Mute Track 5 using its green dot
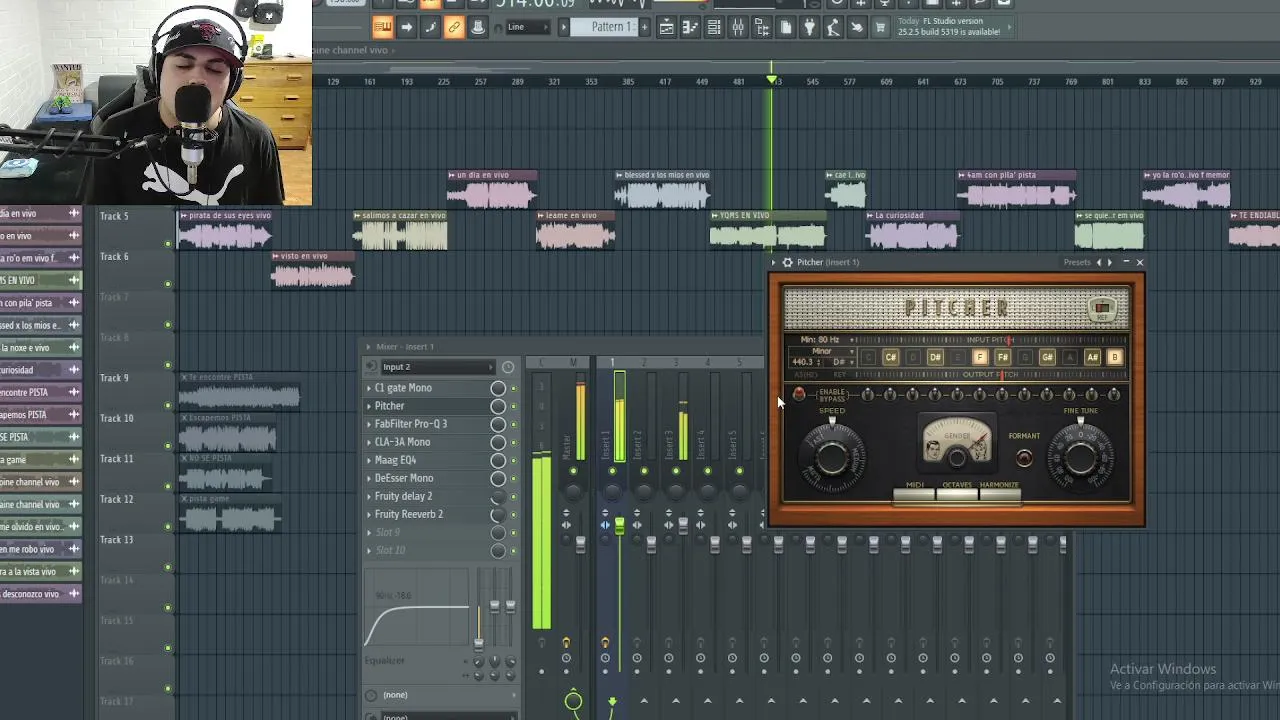Viewport: 1280px width, 720px height. tap(168, 244)
